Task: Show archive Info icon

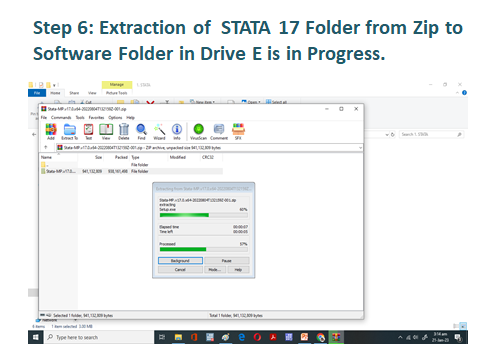Action: point(177,131)
